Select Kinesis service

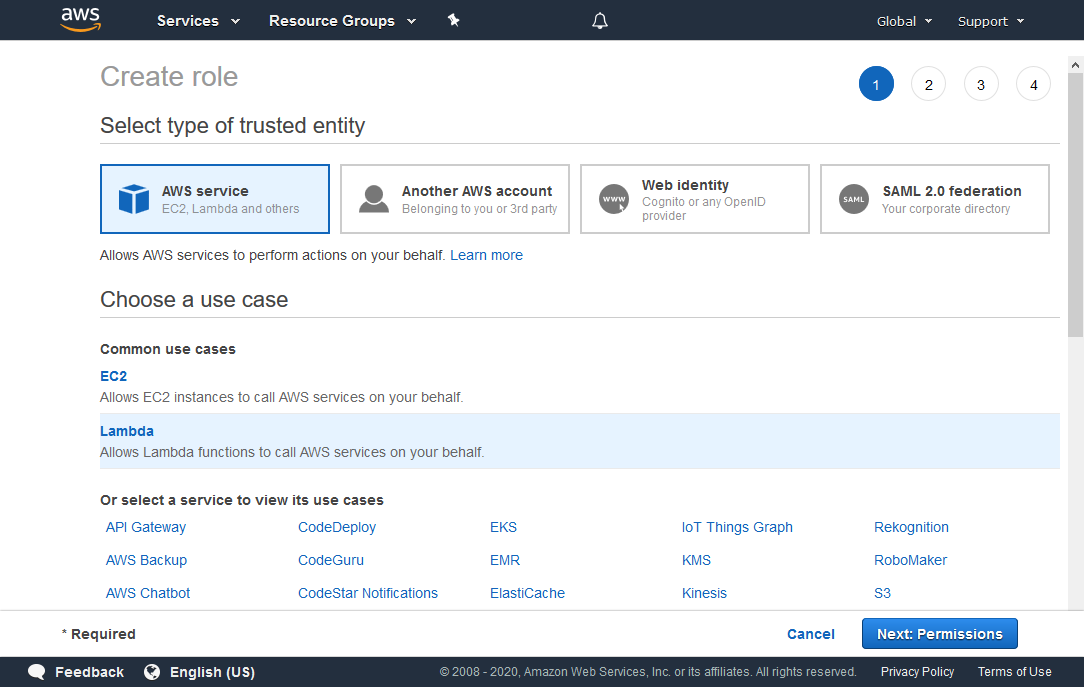click(x=704, y=593)
